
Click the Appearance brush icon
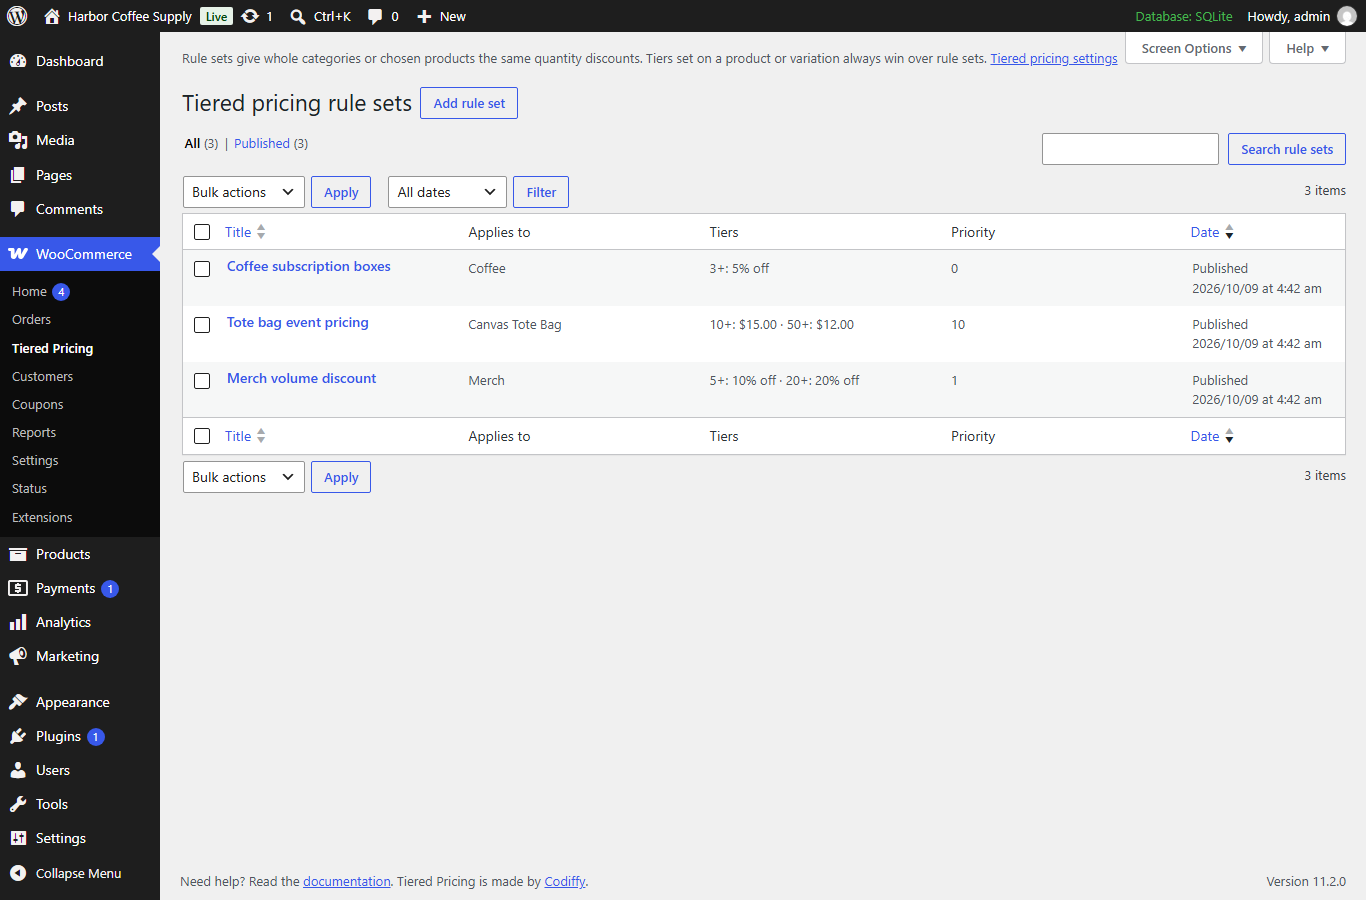point(18,702)
